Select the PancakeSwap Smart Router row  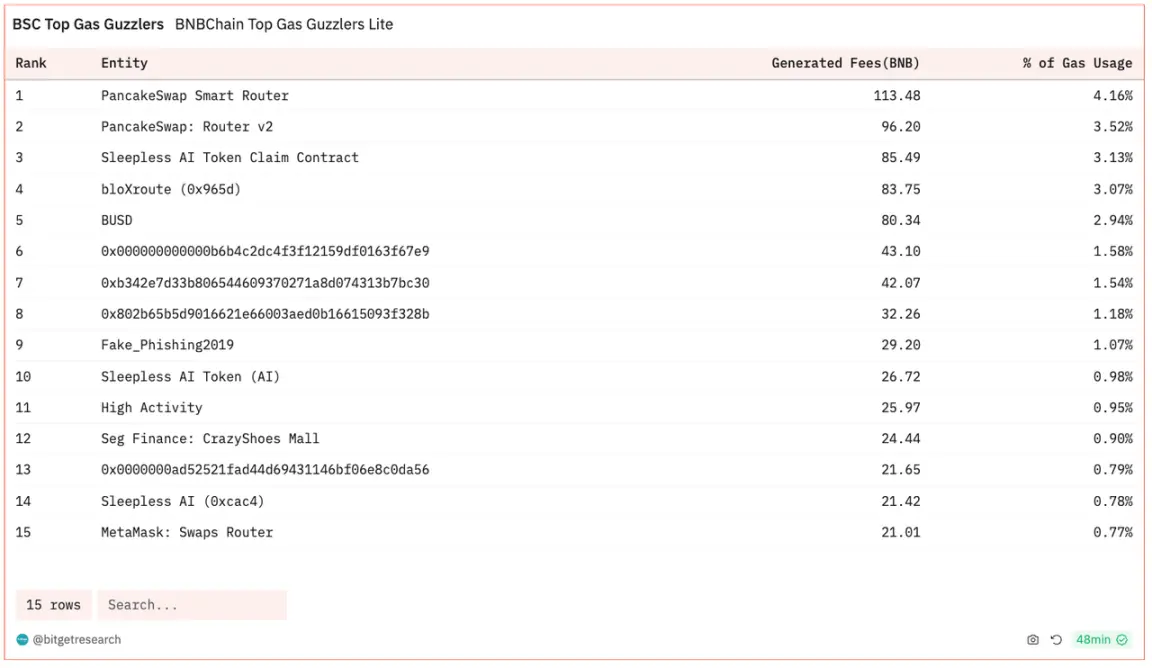pyautogui.click(x=194, y=96)
